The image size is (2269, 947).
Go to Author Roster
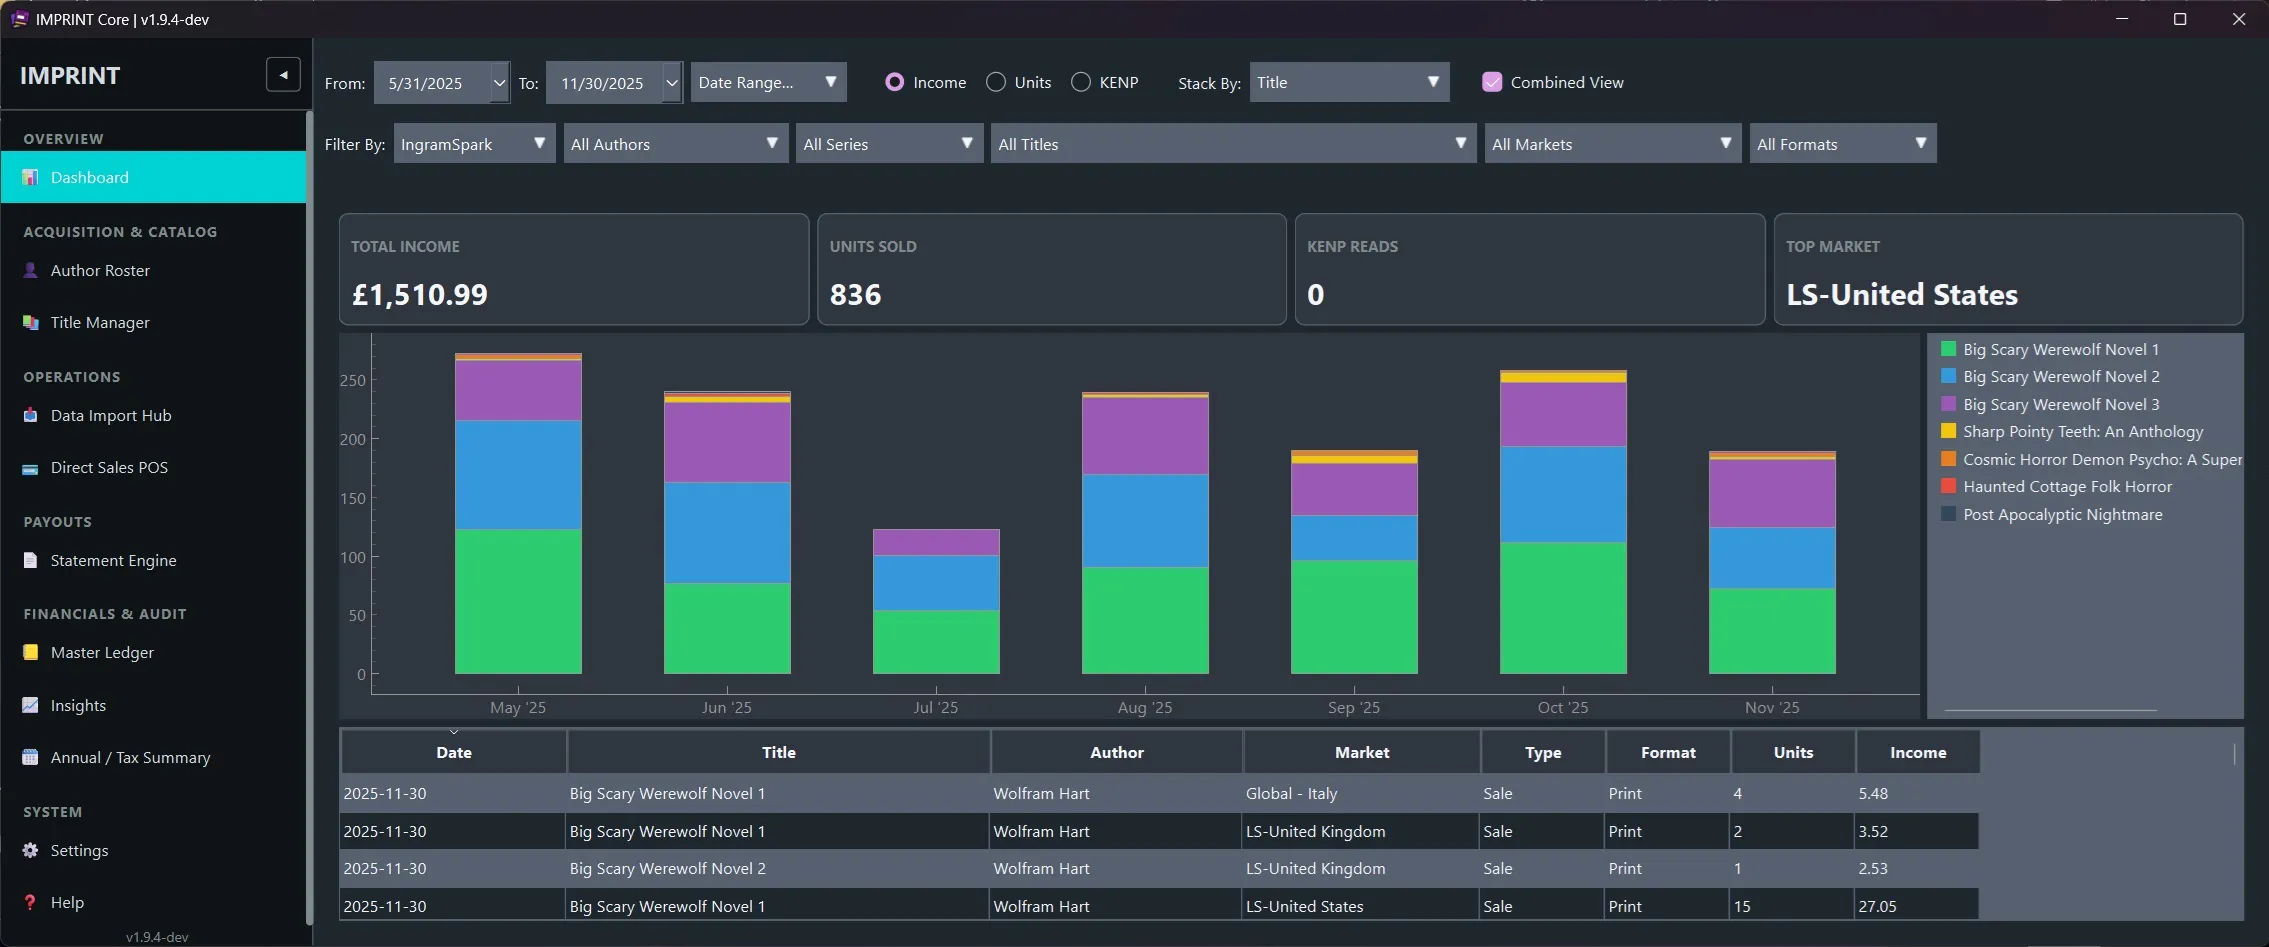pos(153,270)
